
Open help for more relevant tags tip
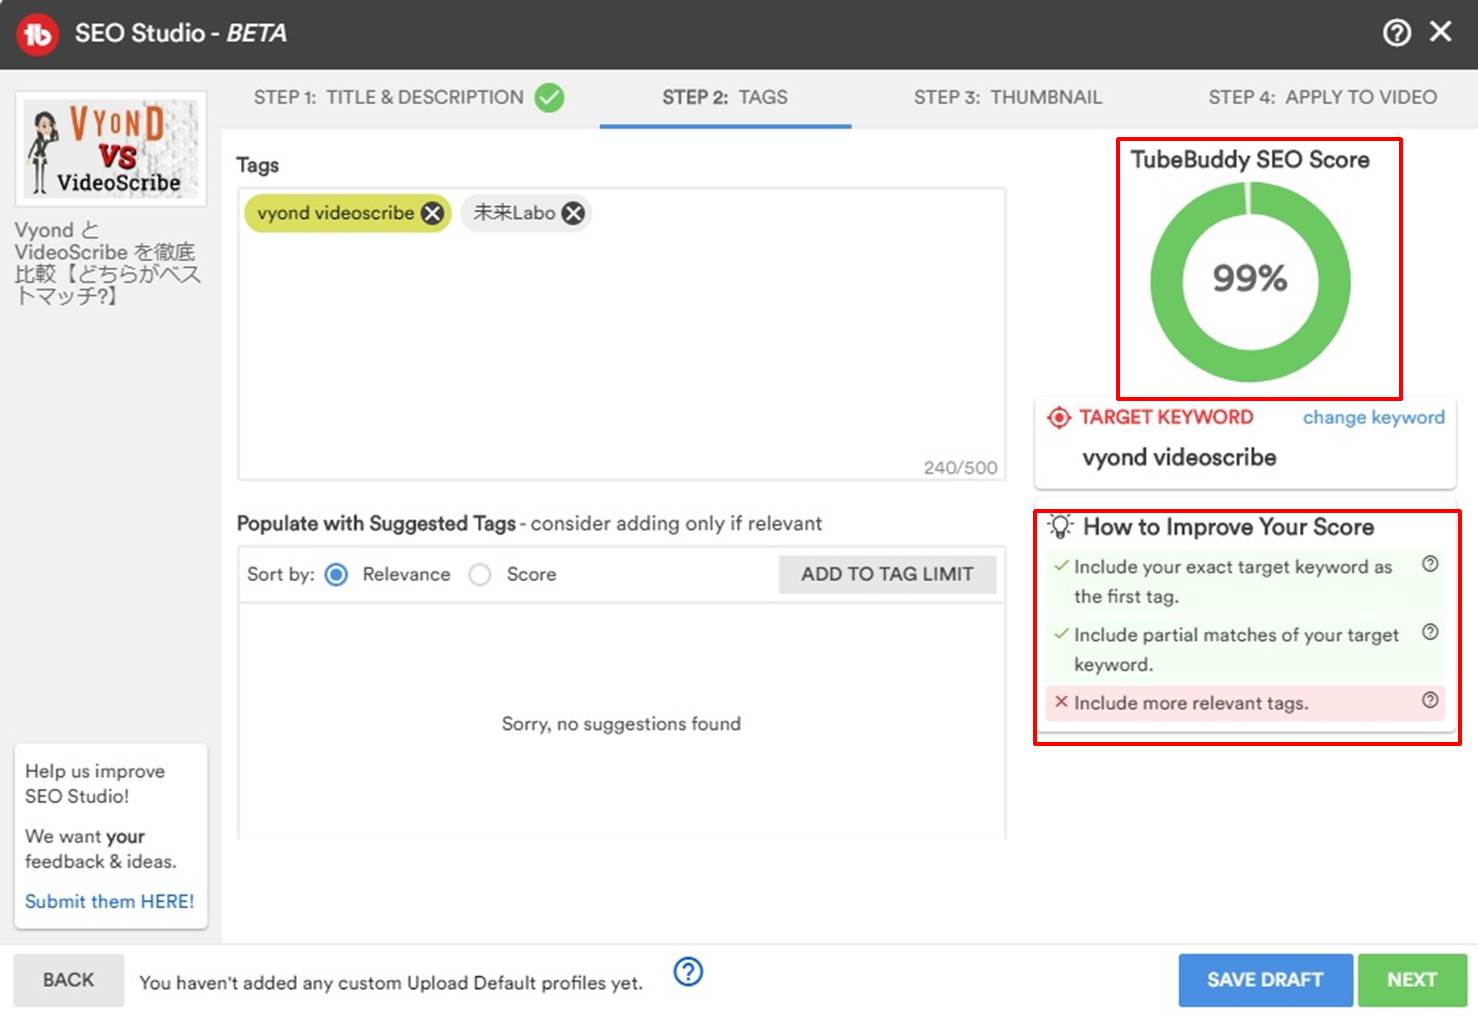[x=1430, y=700]
